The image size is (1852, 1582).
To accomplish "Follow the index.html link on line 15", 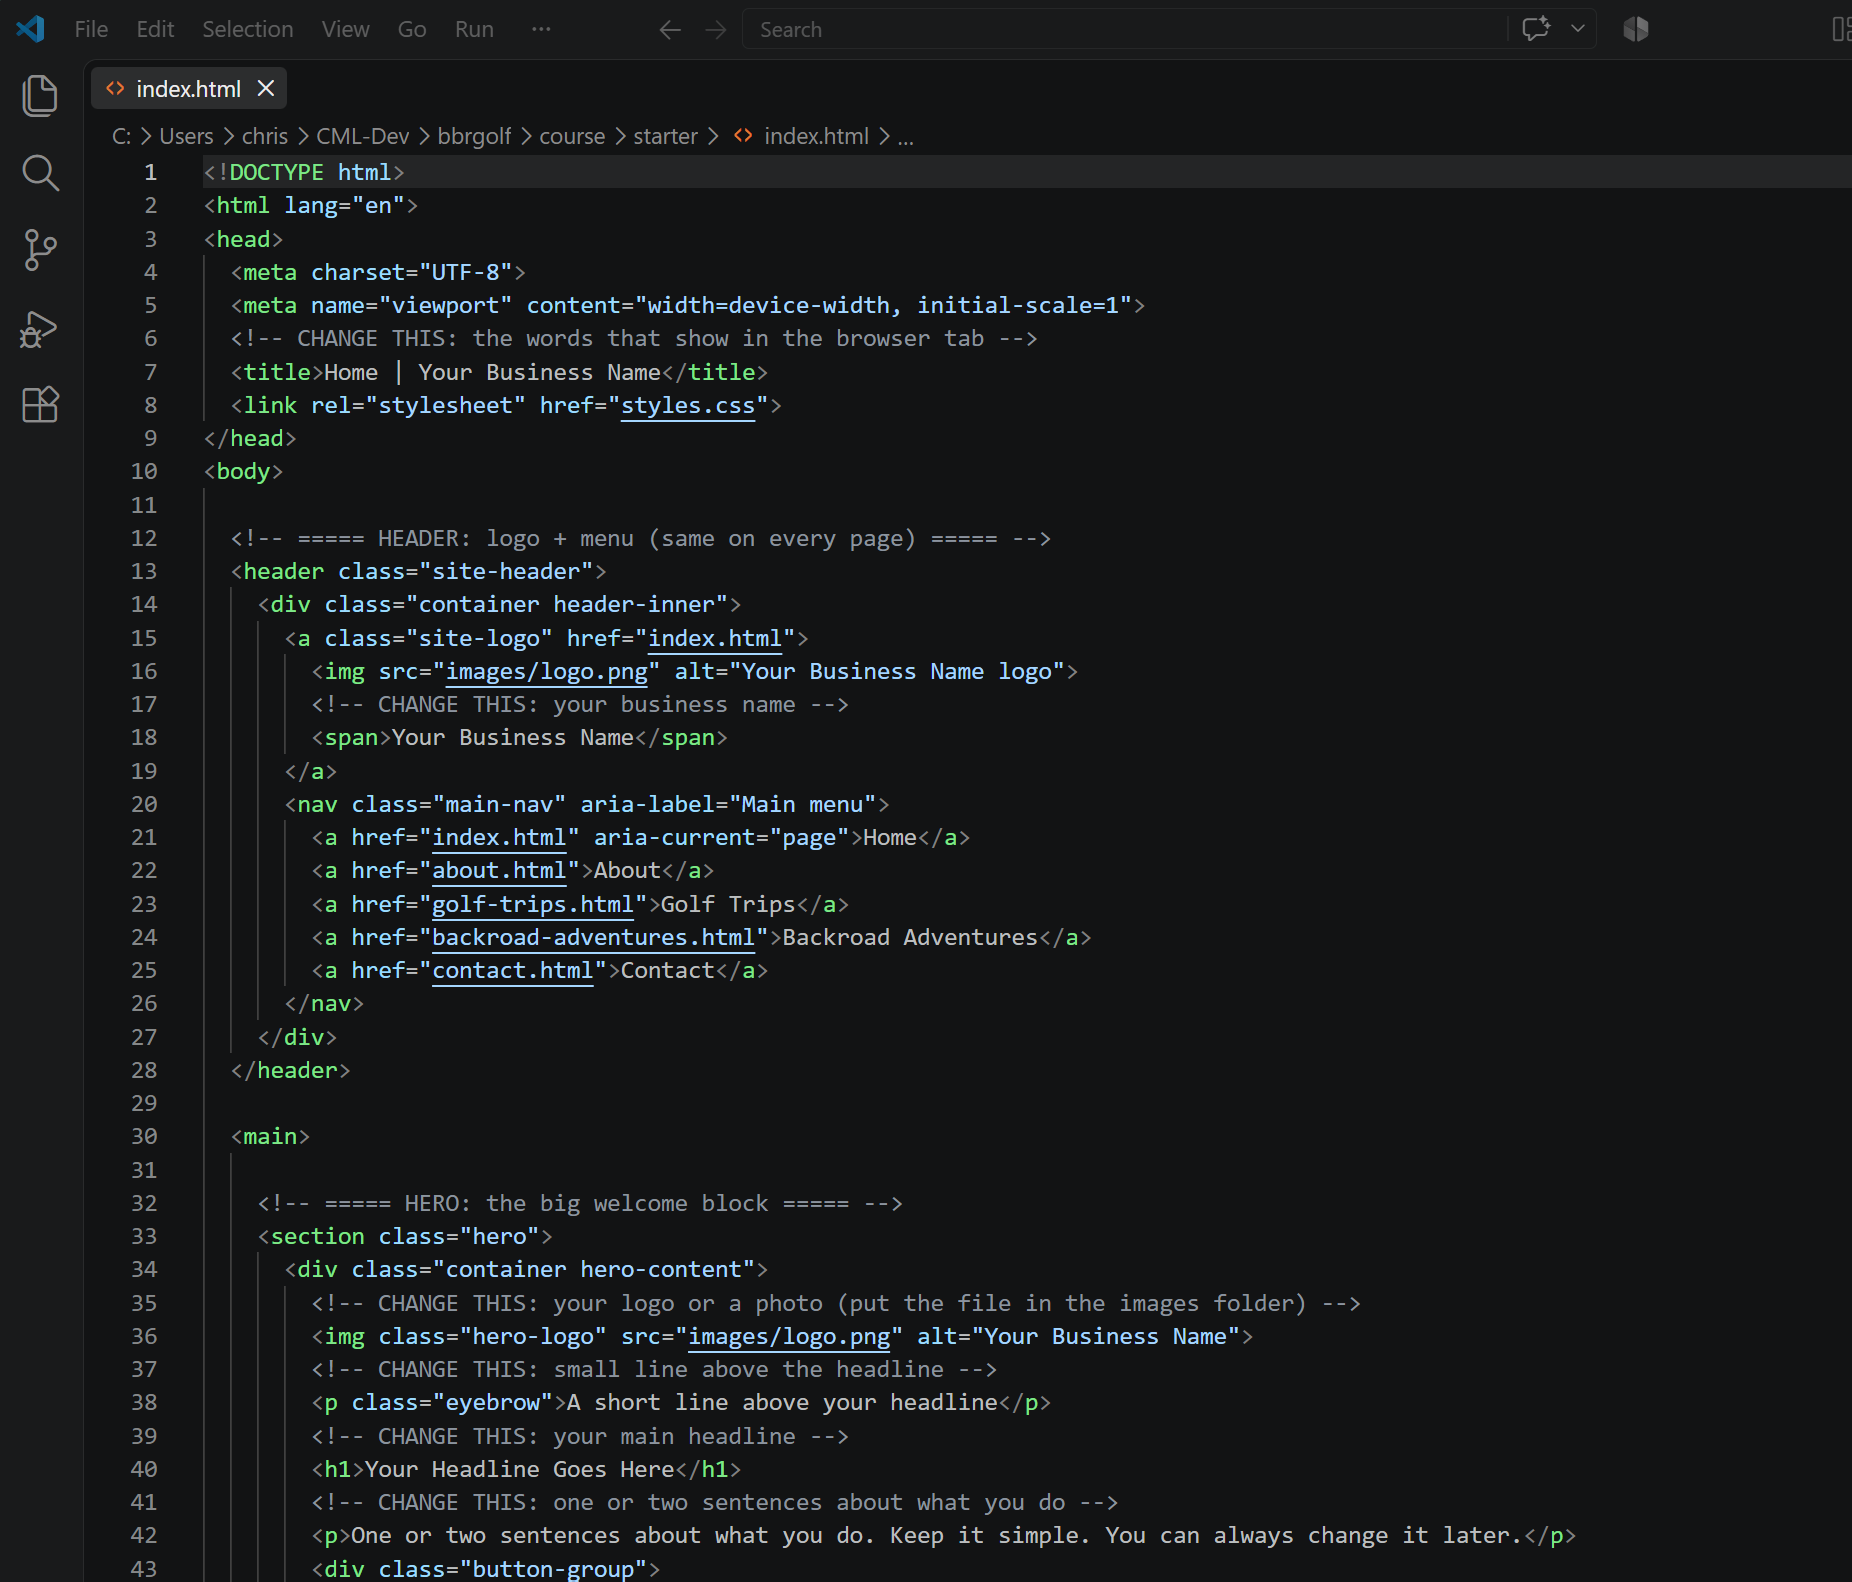I will pos(715,638).
